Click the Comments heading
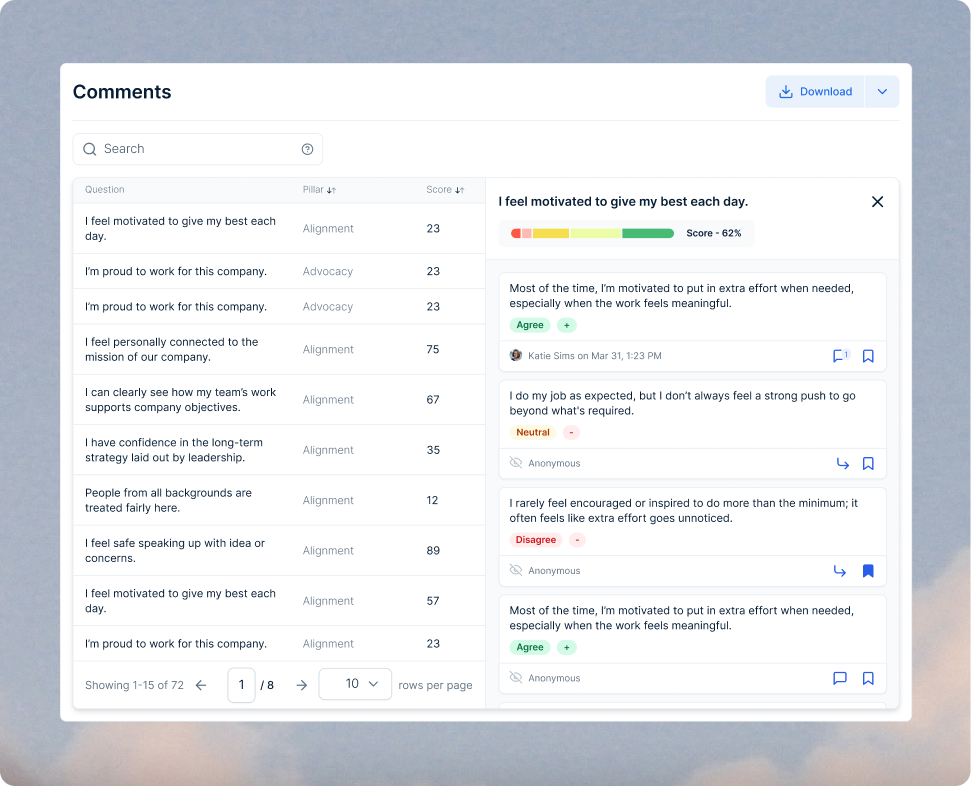 tap(122, 92)
